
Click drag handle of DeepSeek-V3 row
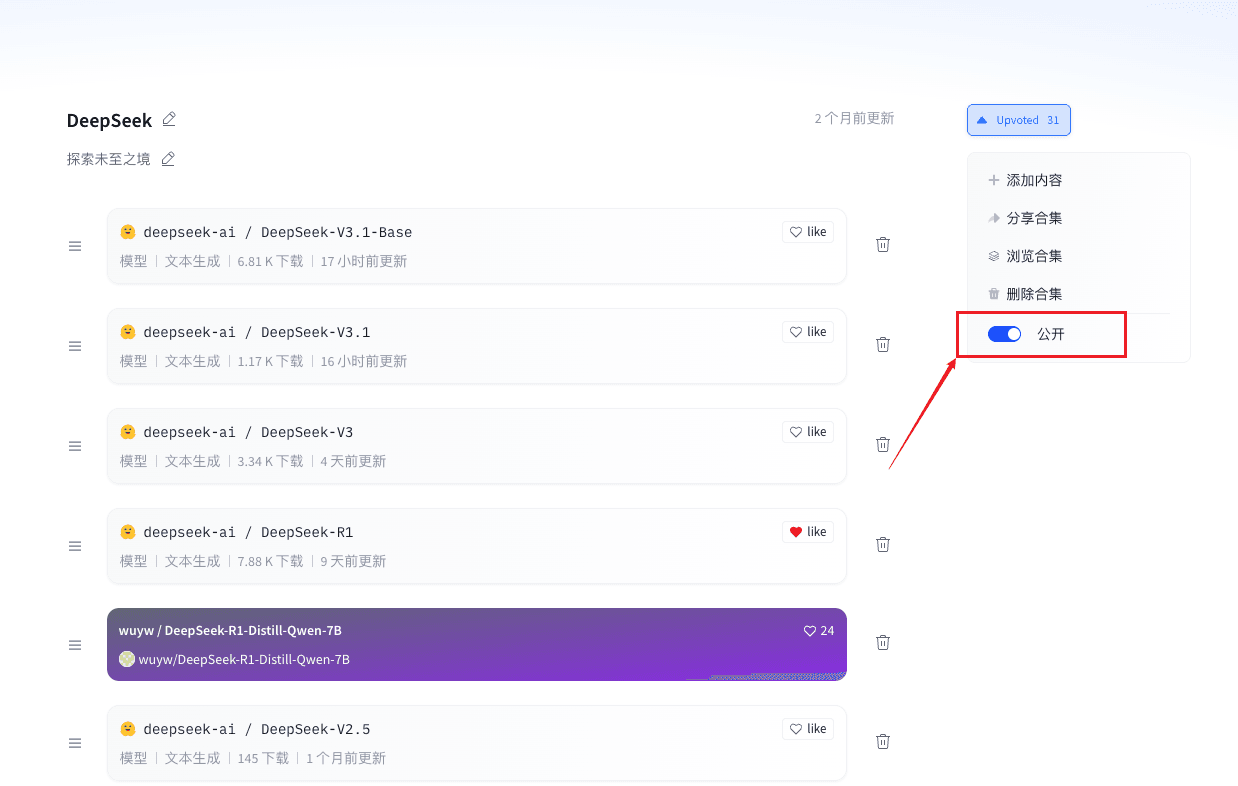click(75, 446)
